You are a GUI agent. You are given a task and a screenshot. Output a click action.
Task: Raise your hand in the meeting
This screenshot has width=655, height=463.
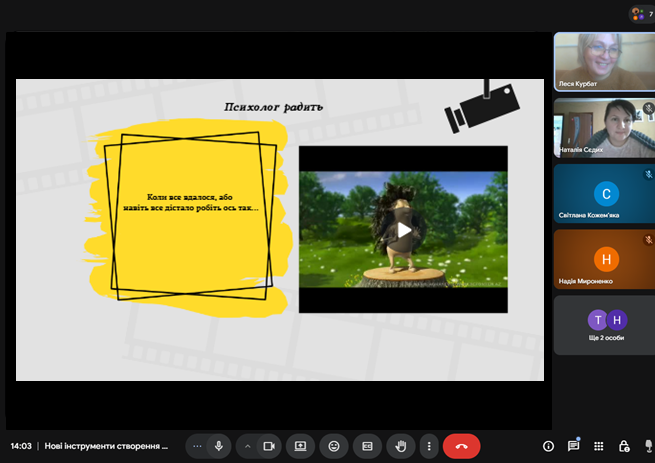pos(401,446)
